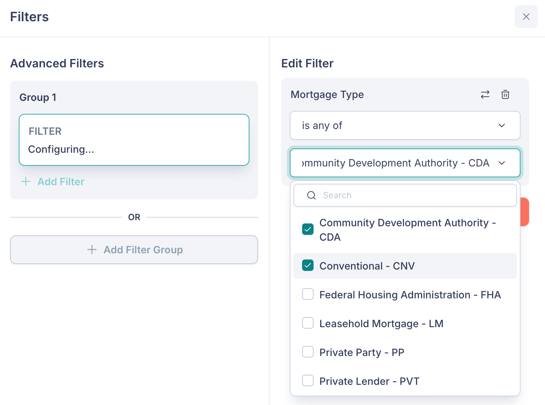Select the Configuring... filter card
The width and height of the screenshot is (545, 405).
[x=134, y=140]
